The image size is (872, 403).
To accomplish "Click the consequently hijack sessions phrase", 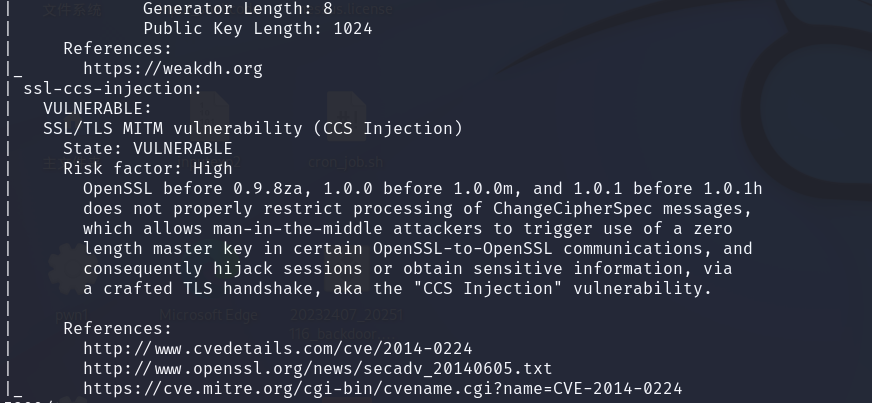I will pos(222,268).
